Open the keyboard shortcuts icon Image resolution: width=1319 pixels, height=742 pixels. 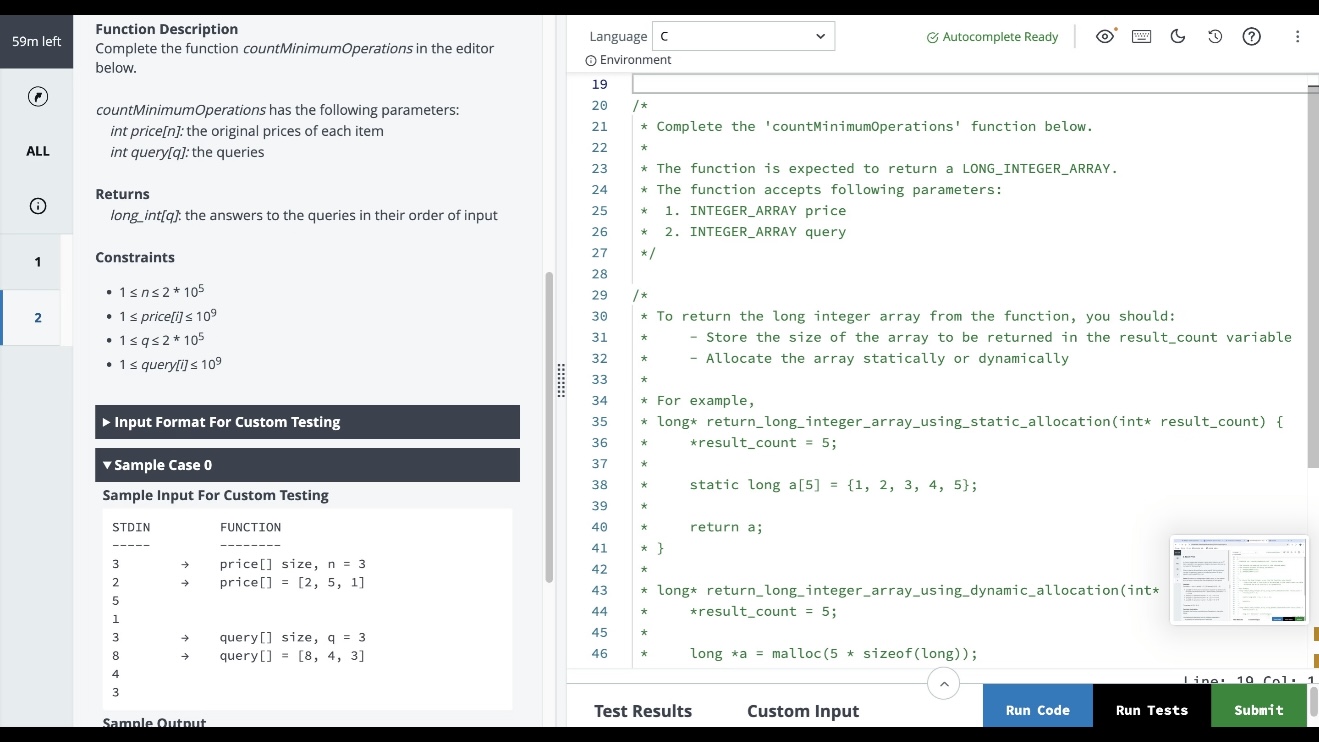pos(1141,37)
